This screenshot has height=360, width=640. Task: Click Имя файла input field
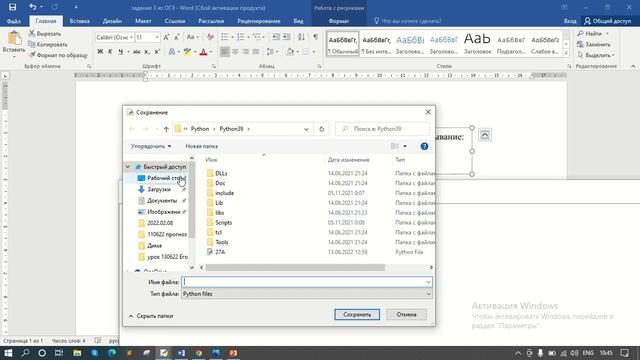pyautogui.click(x=307, y=282)
